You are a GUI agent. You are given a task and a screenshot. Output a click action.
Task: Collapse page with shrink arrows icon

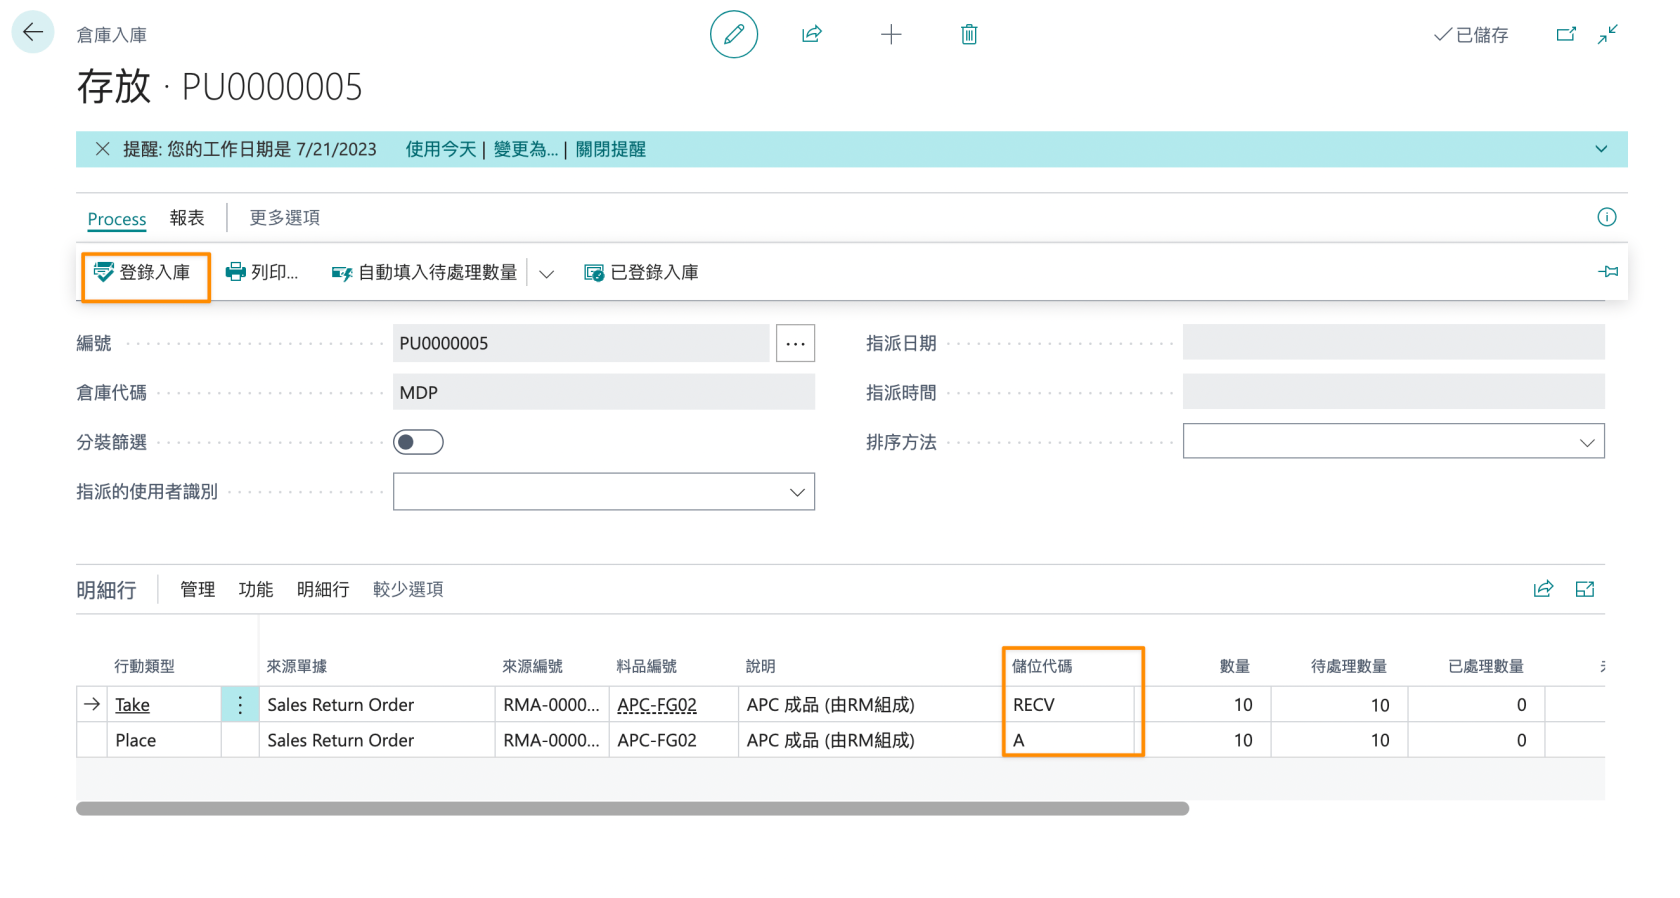pos(1608,35)
